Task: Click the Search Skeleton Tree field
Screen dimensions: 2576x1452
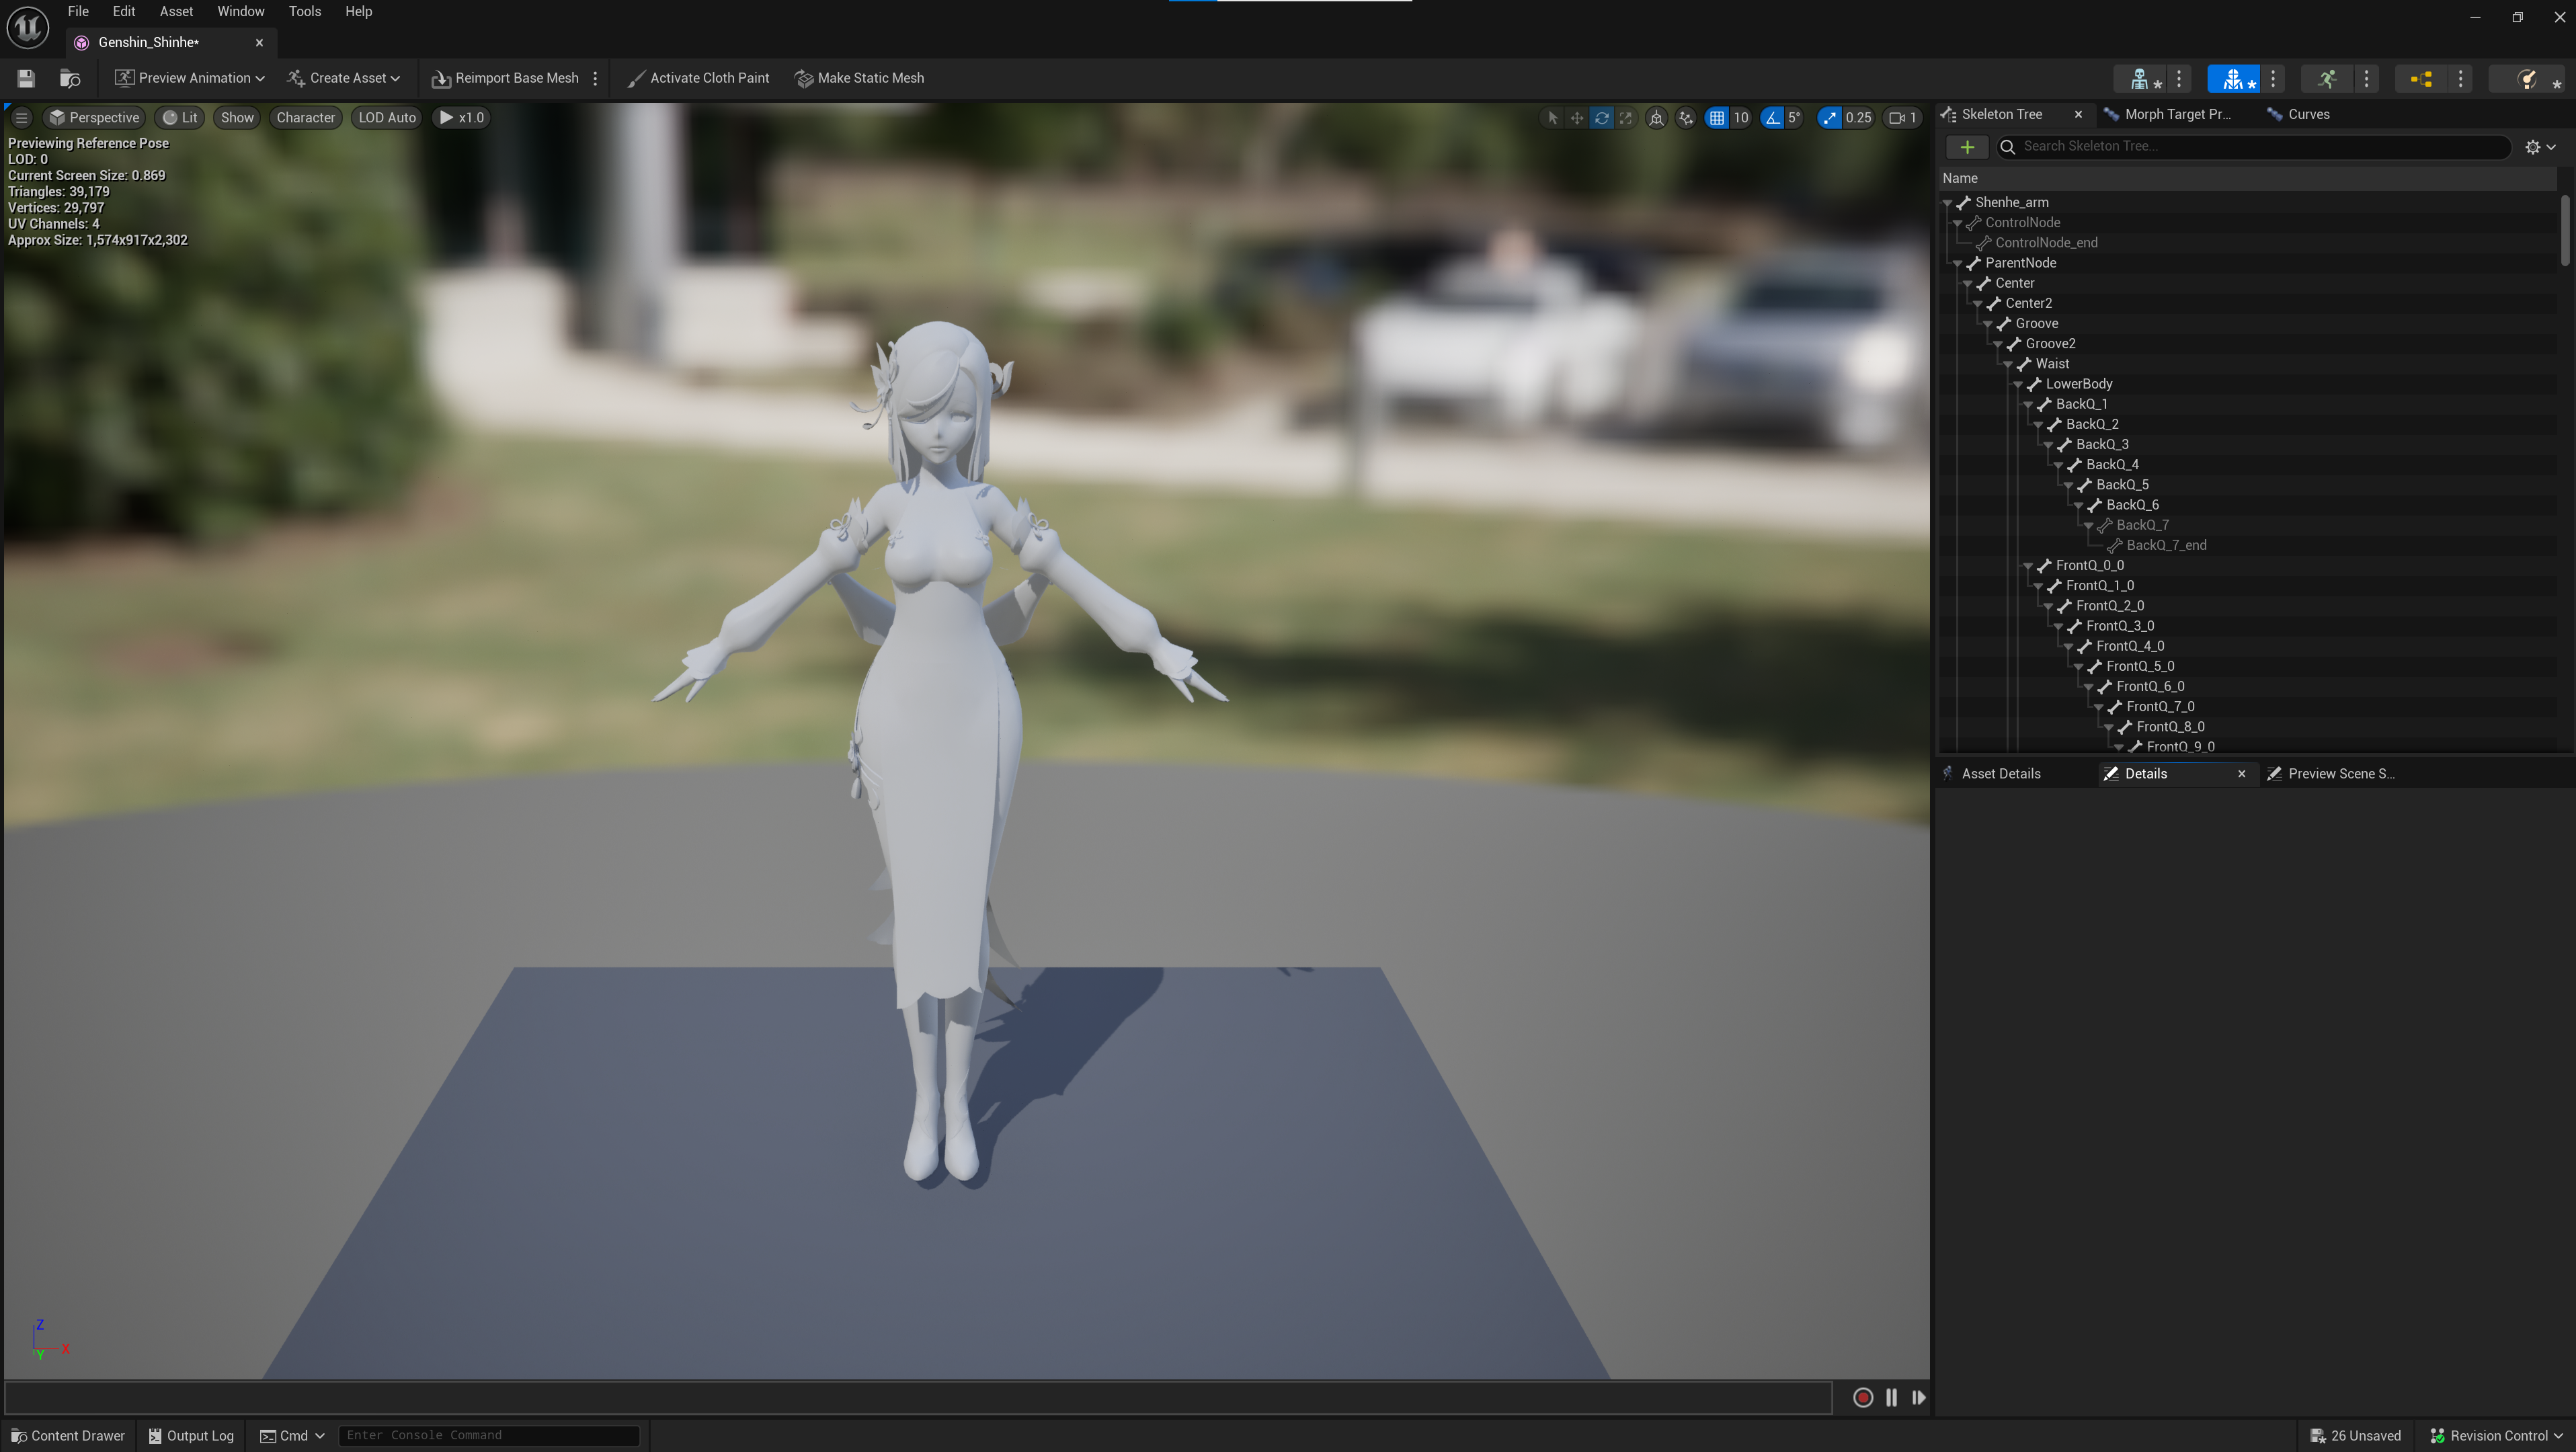Action: [2260, 146]
